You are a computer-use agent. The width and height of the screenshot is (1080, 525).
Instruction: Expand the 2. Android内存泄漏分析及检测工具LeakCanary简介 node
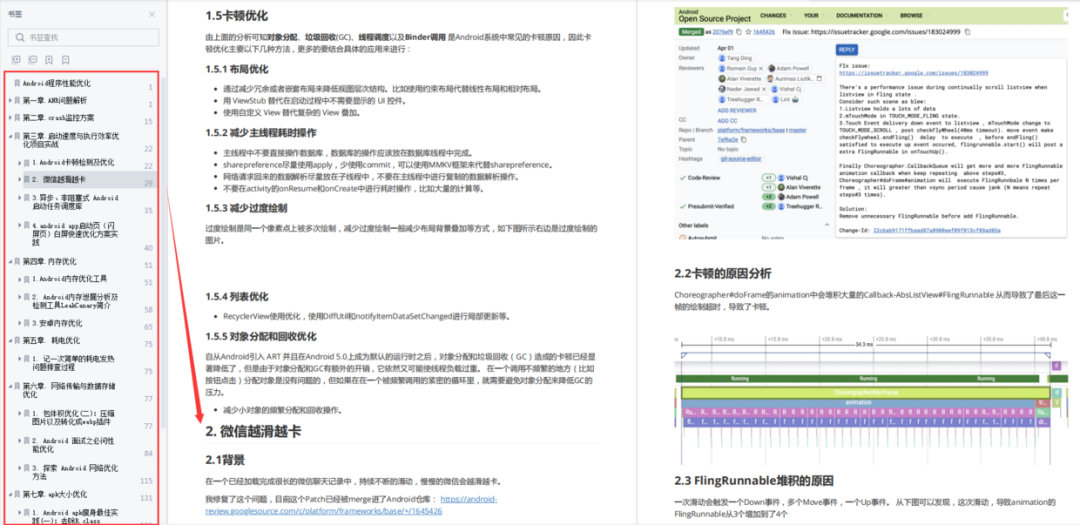click(19, 297)
